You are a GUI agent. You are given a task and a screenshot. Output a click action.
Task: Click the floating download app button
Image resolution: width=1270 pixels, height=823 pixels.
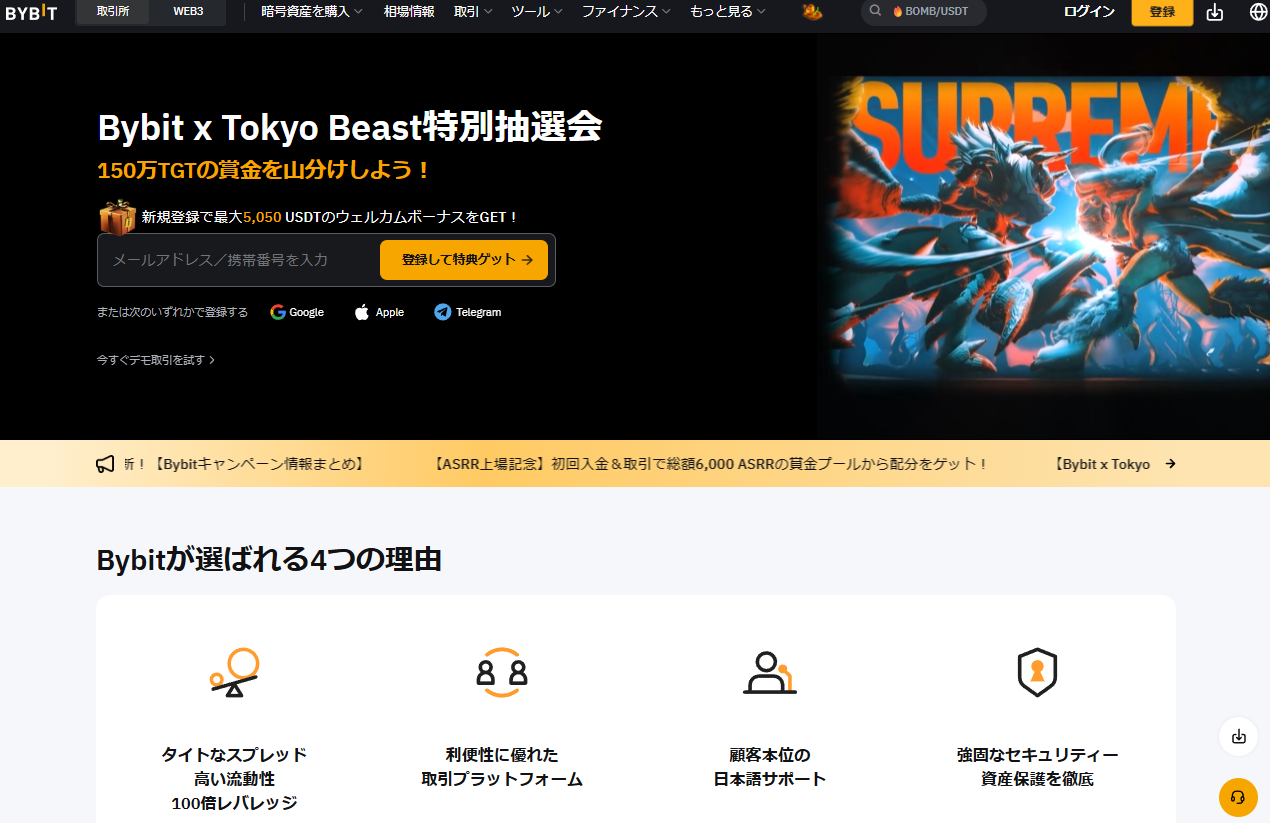1238,737
